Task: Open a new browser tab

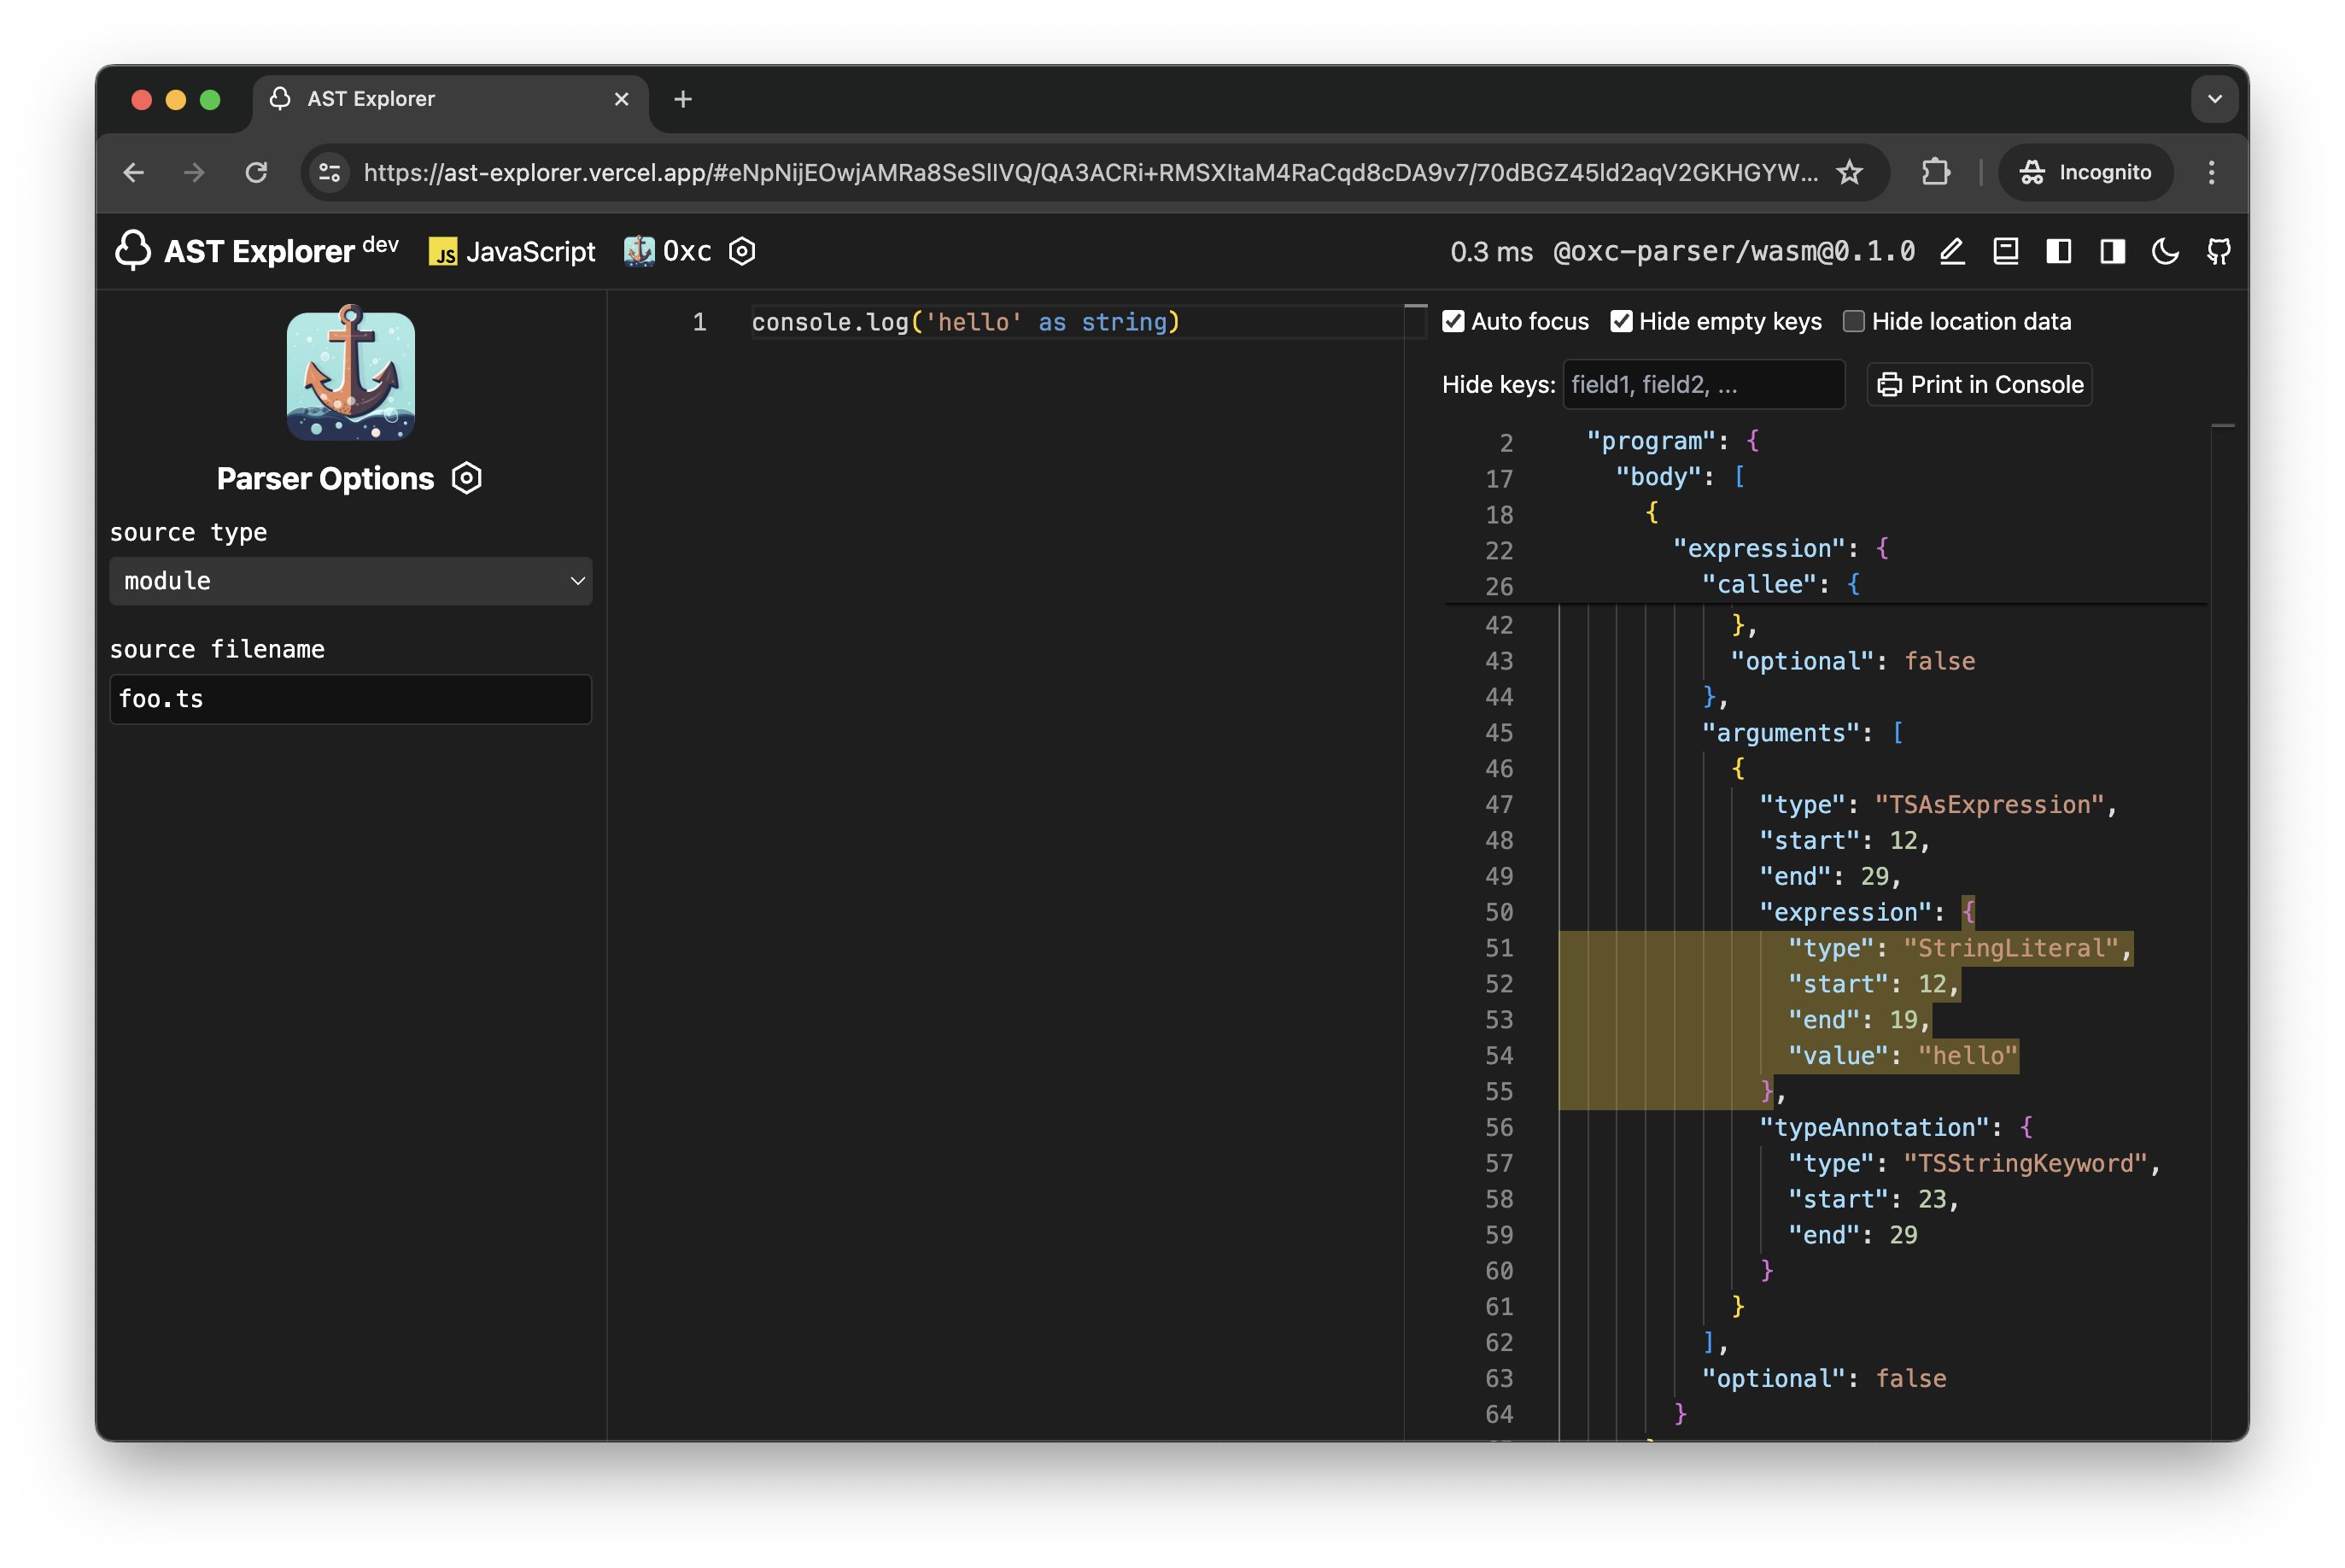Action: point(683,99)
